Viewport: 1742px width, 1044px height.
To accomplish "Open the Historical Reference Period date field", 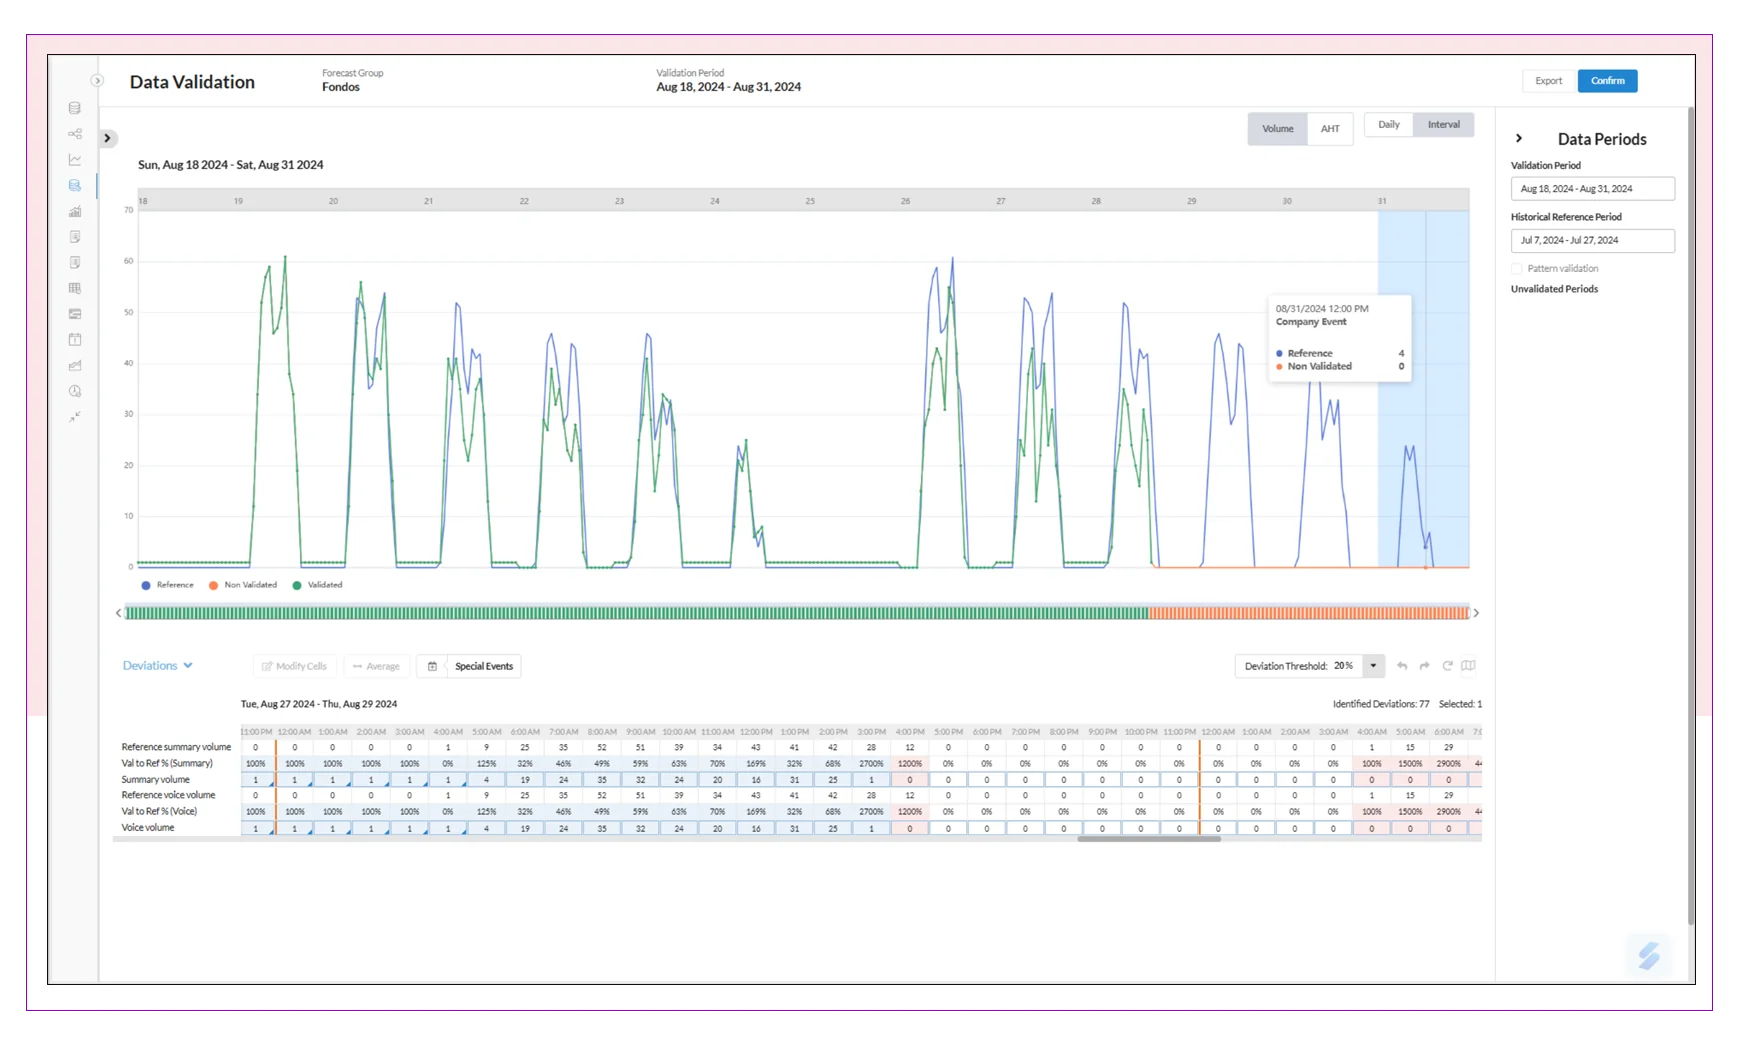I will click(1592, 241).
